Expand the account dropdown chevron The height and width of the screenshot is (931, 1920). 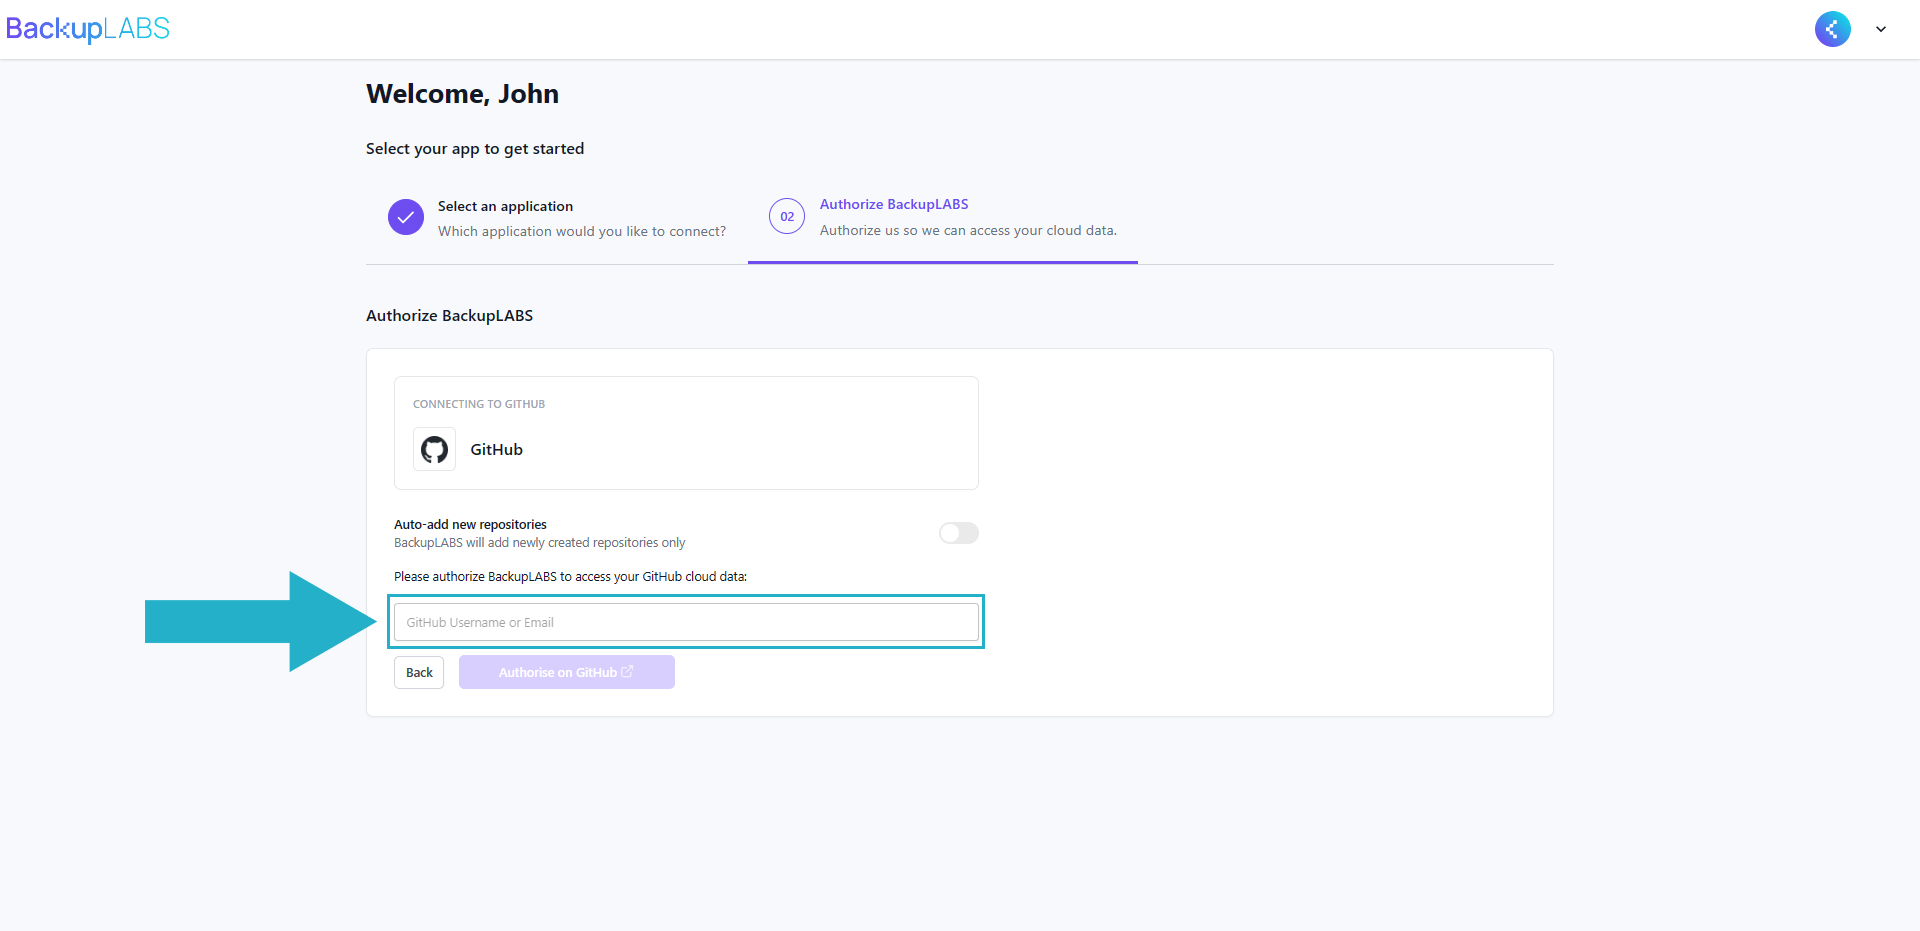pos(1881,29)
